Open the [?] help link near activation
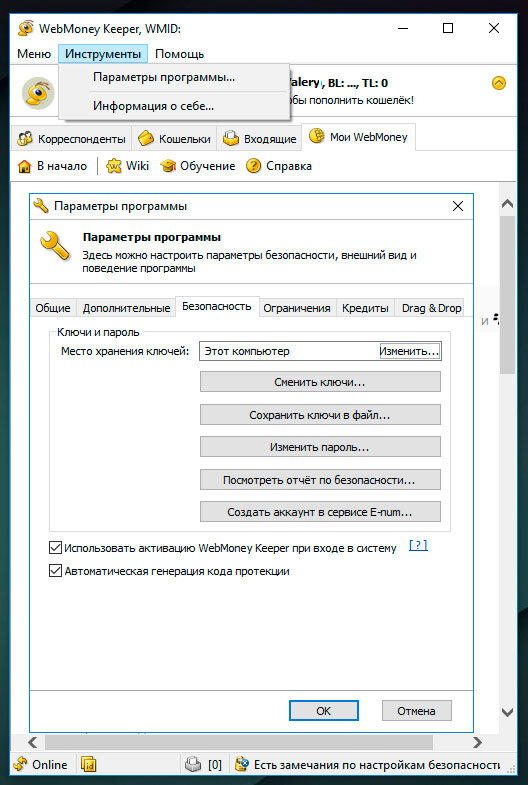Image resolution: width=528 pixels, height=785 pixels. (418, 545)
